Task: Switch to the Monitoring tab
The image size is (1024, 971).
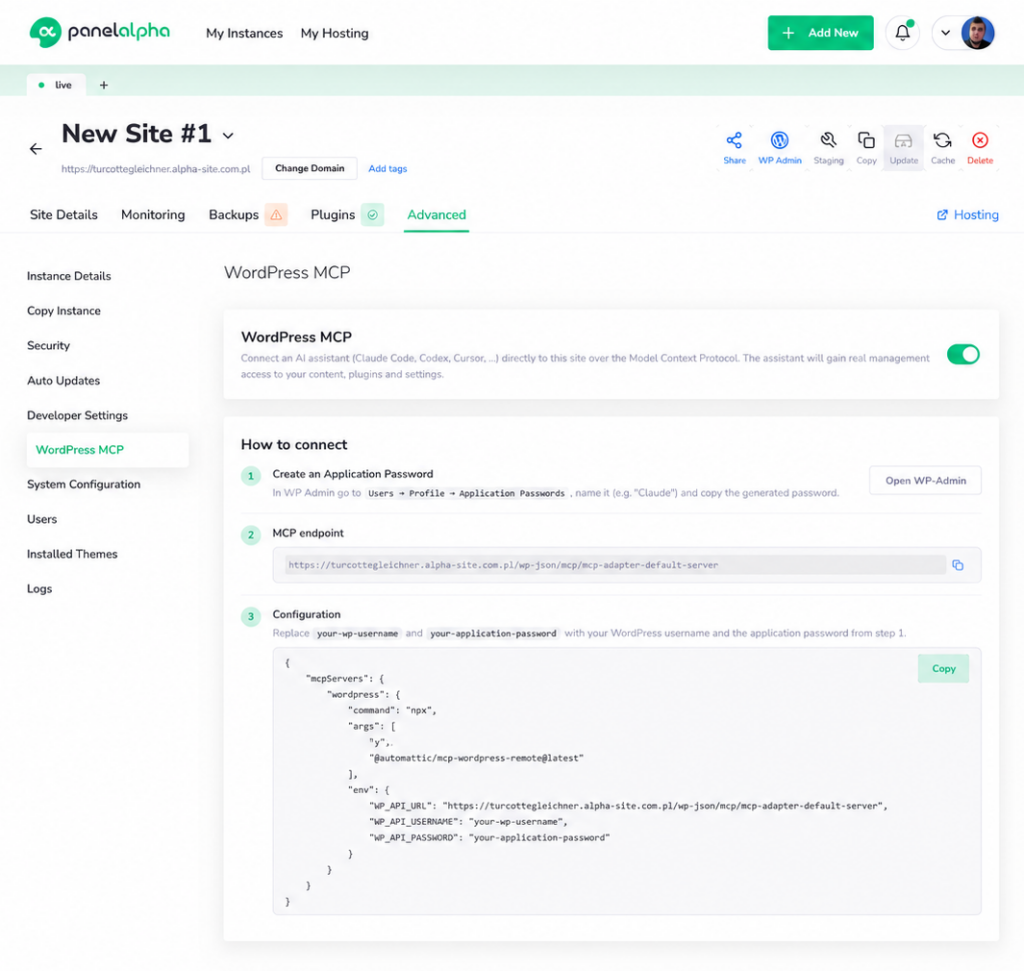Action: point(153,215)
